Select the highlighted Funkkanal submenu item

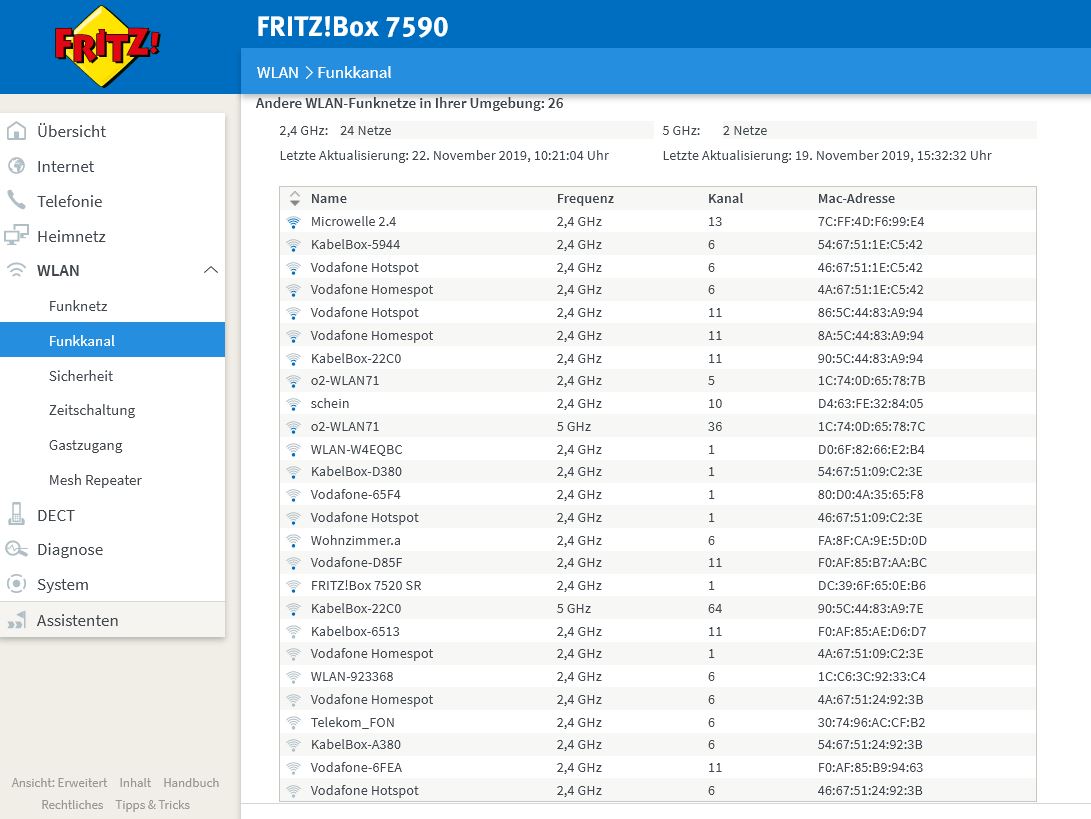(x=113, y=340)
